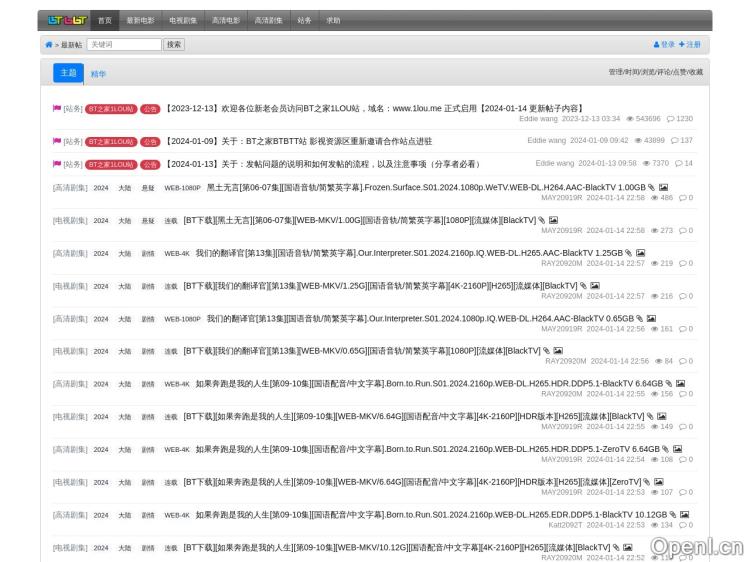750x562 pixels.
Task: Open the 高清剧集 navigation menu item
Action: [268, 20]
